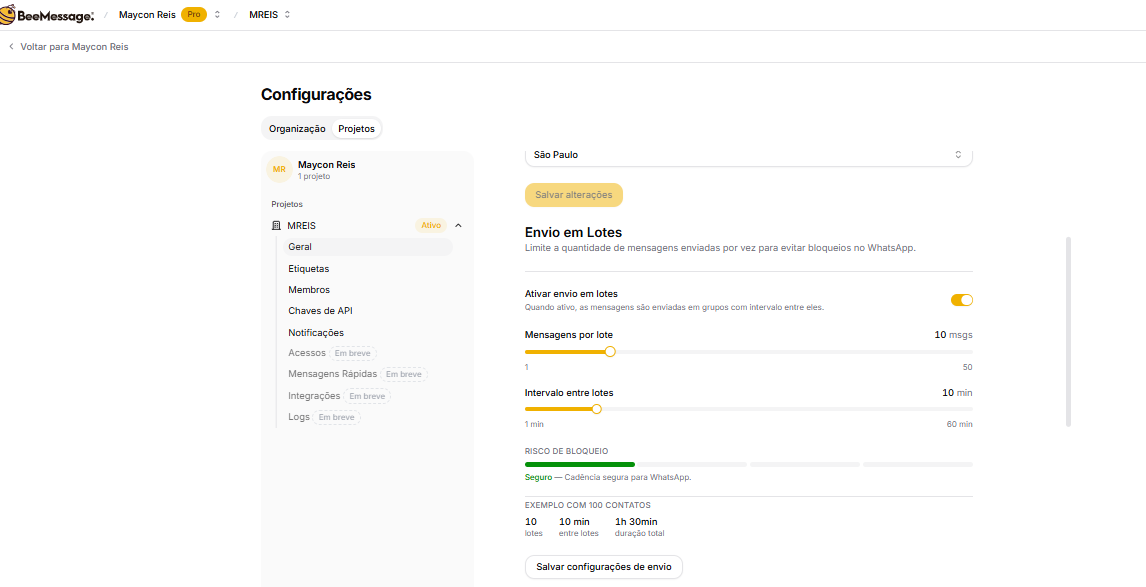1146x587 pixels.
Task: Switch to the Organização tab
Action: click(x=297, y=129)
